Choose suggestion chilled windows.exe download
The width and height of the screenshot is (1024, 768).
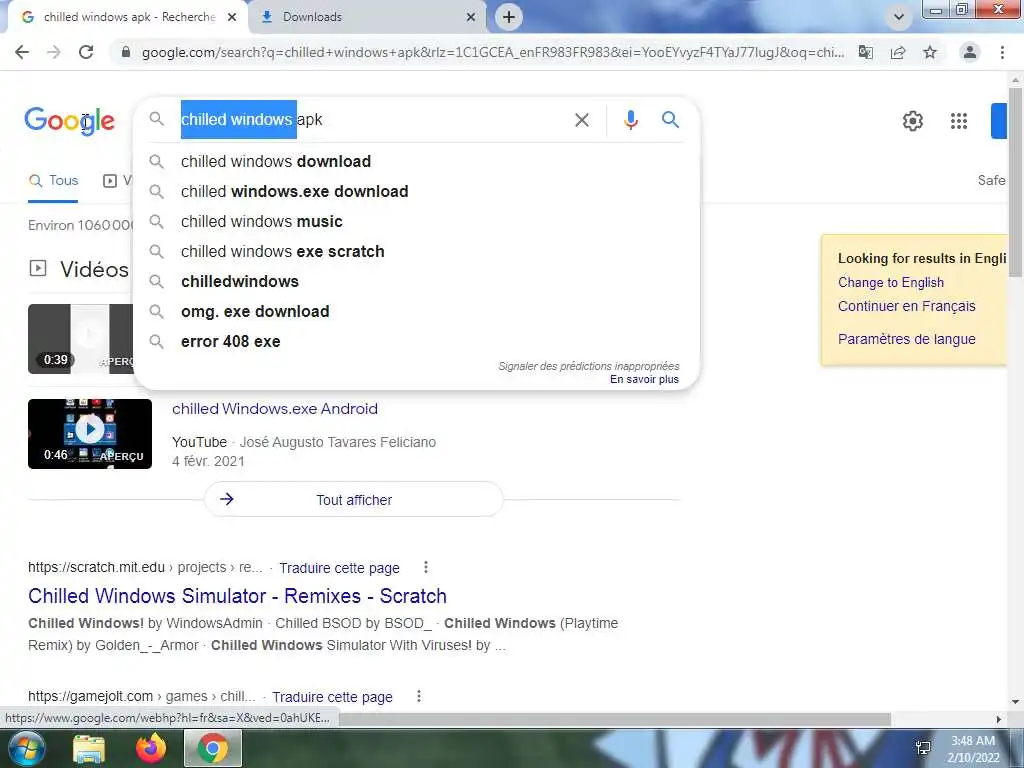pos(416,191)
